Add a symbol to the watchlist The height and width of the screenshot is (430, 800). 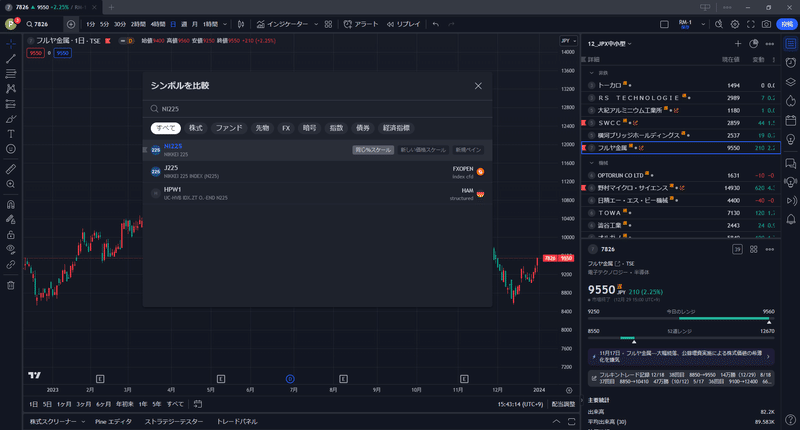(738, 44)
